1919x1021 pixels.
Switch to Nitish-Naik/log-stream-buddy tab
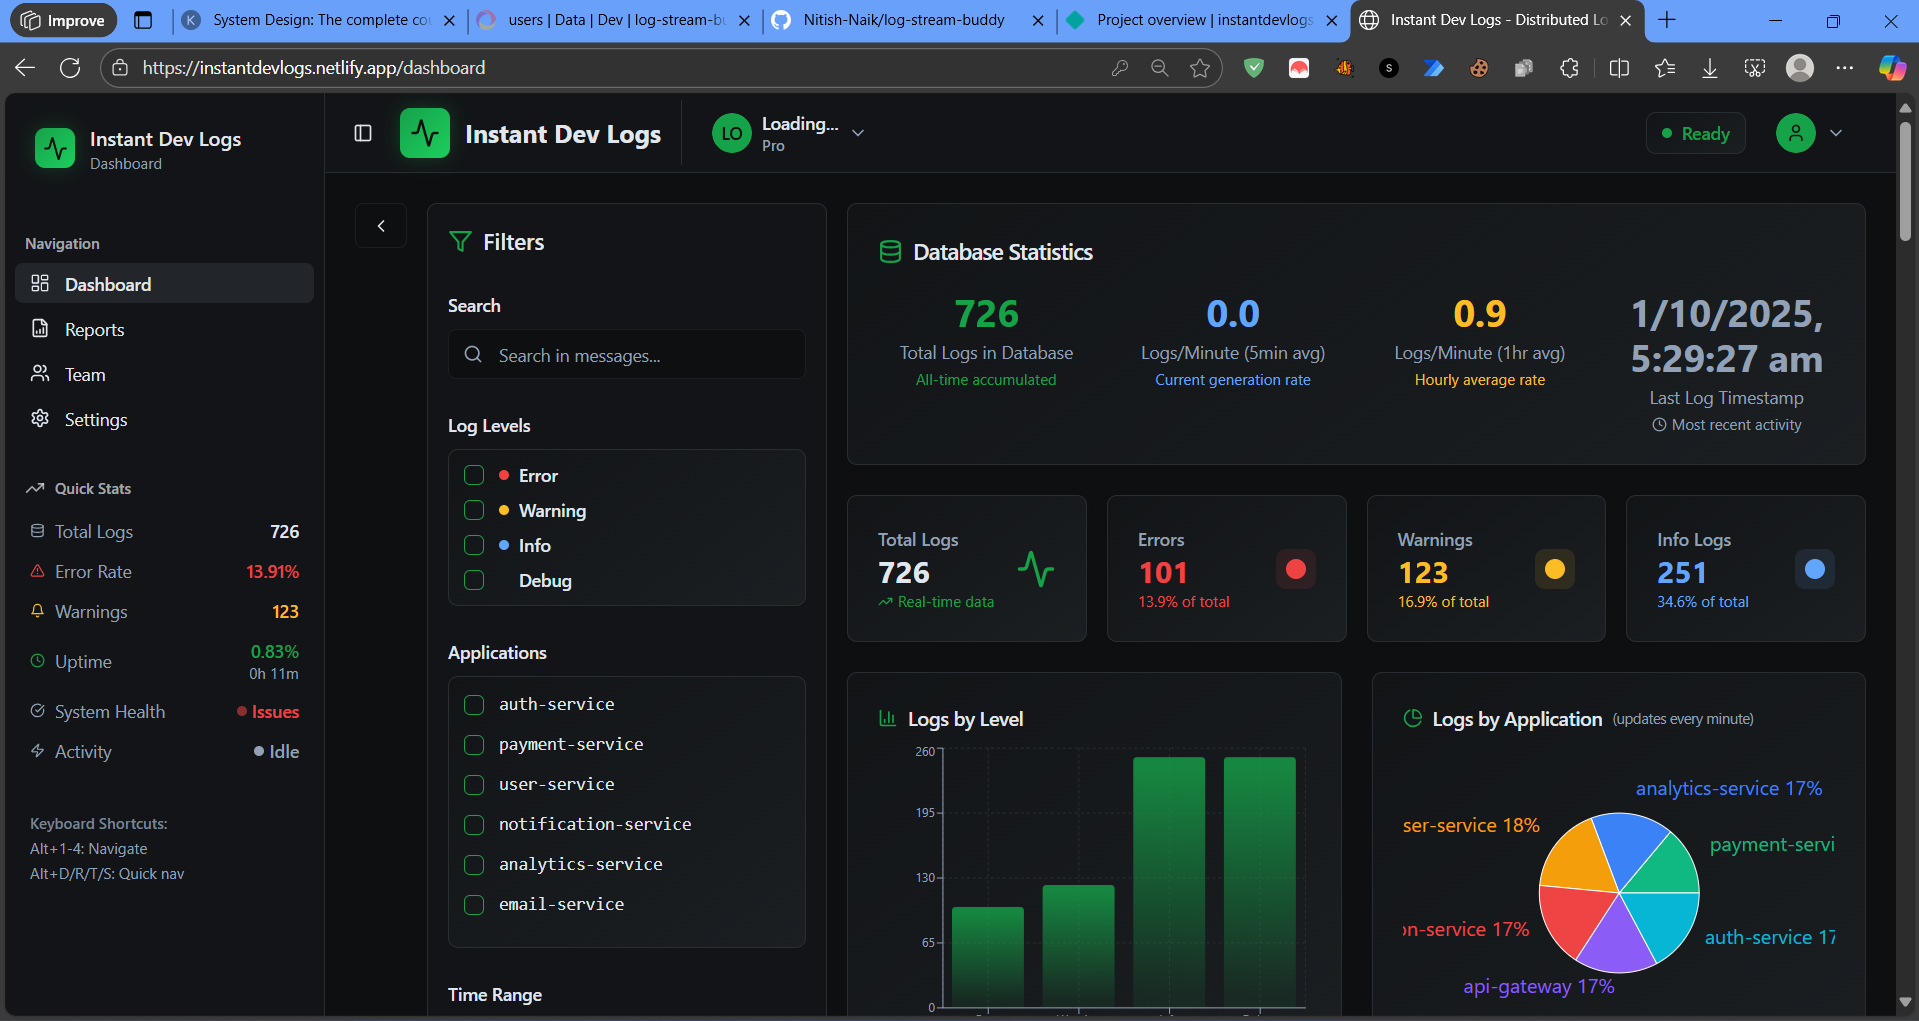tap(903, 20)
